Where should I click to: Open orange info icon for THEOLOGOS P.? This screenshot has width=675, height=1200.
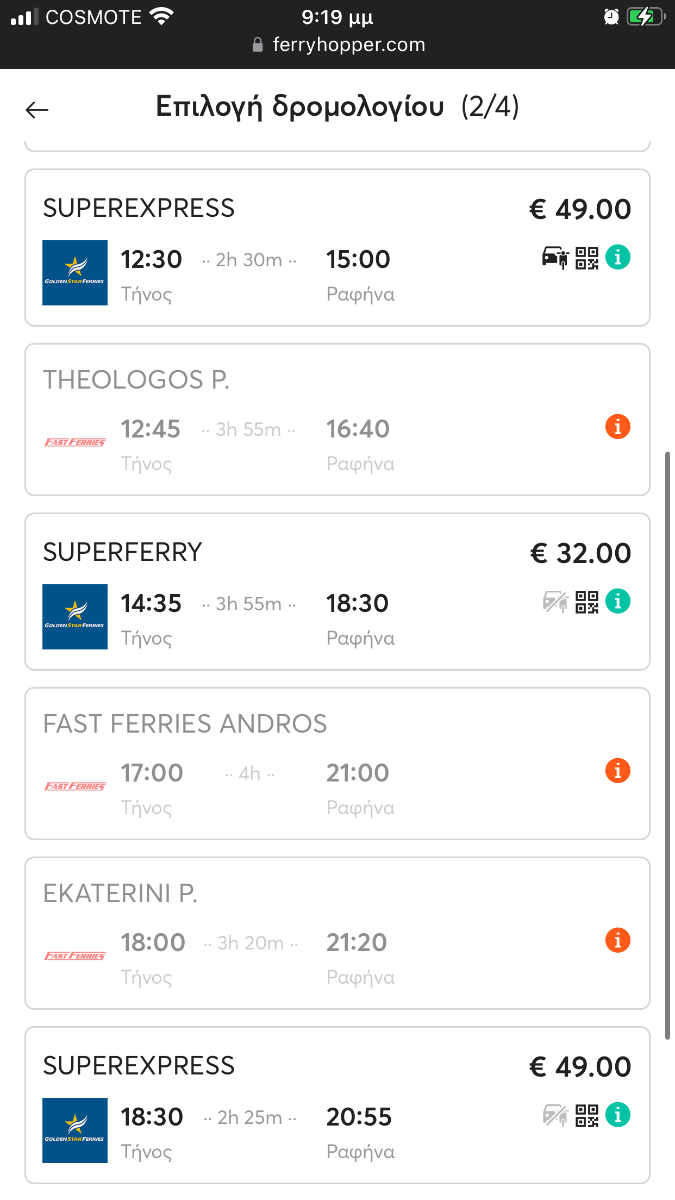(x=618, y=427)
